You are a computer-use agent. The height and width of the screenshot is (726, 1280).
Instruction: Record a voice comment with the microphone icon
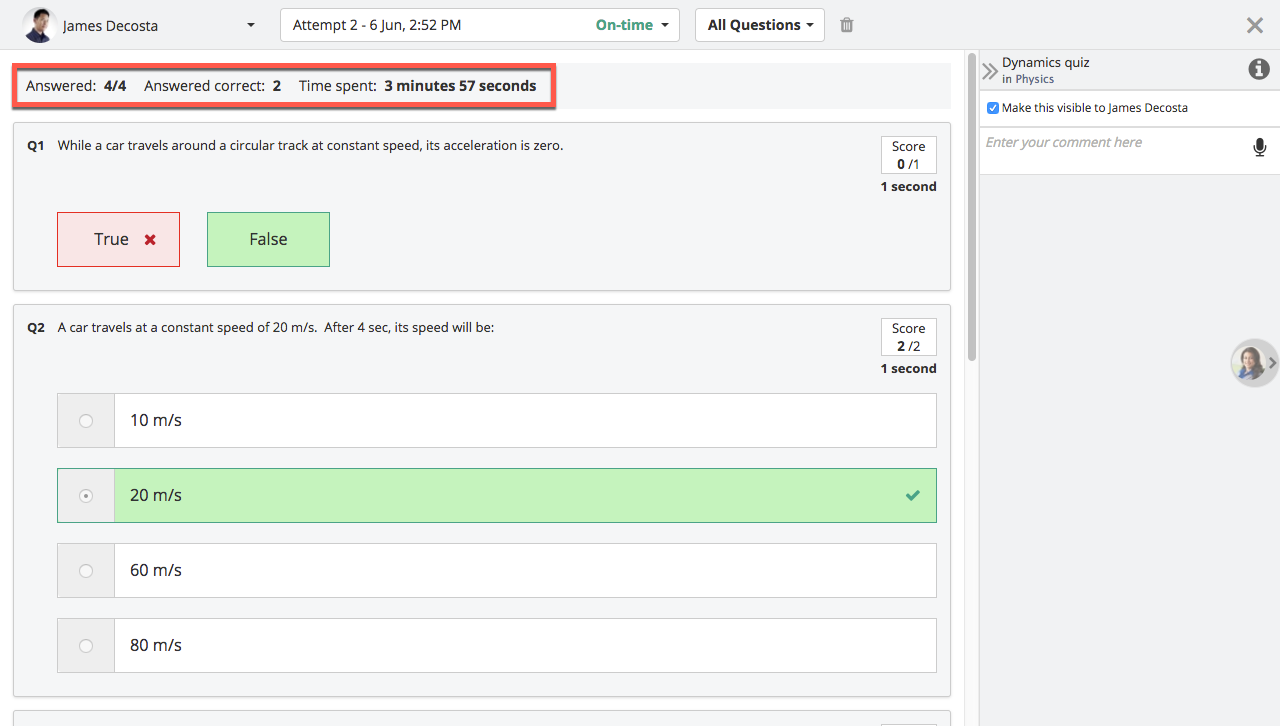coord(1260,148)
